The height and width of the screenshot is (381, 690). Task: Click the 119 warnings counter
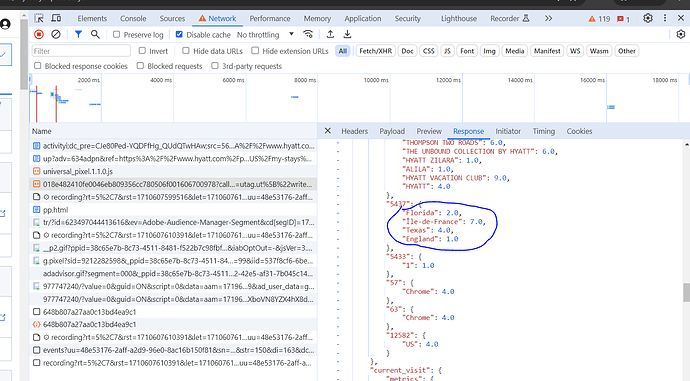pyautogui.click(x=599, y=19)
